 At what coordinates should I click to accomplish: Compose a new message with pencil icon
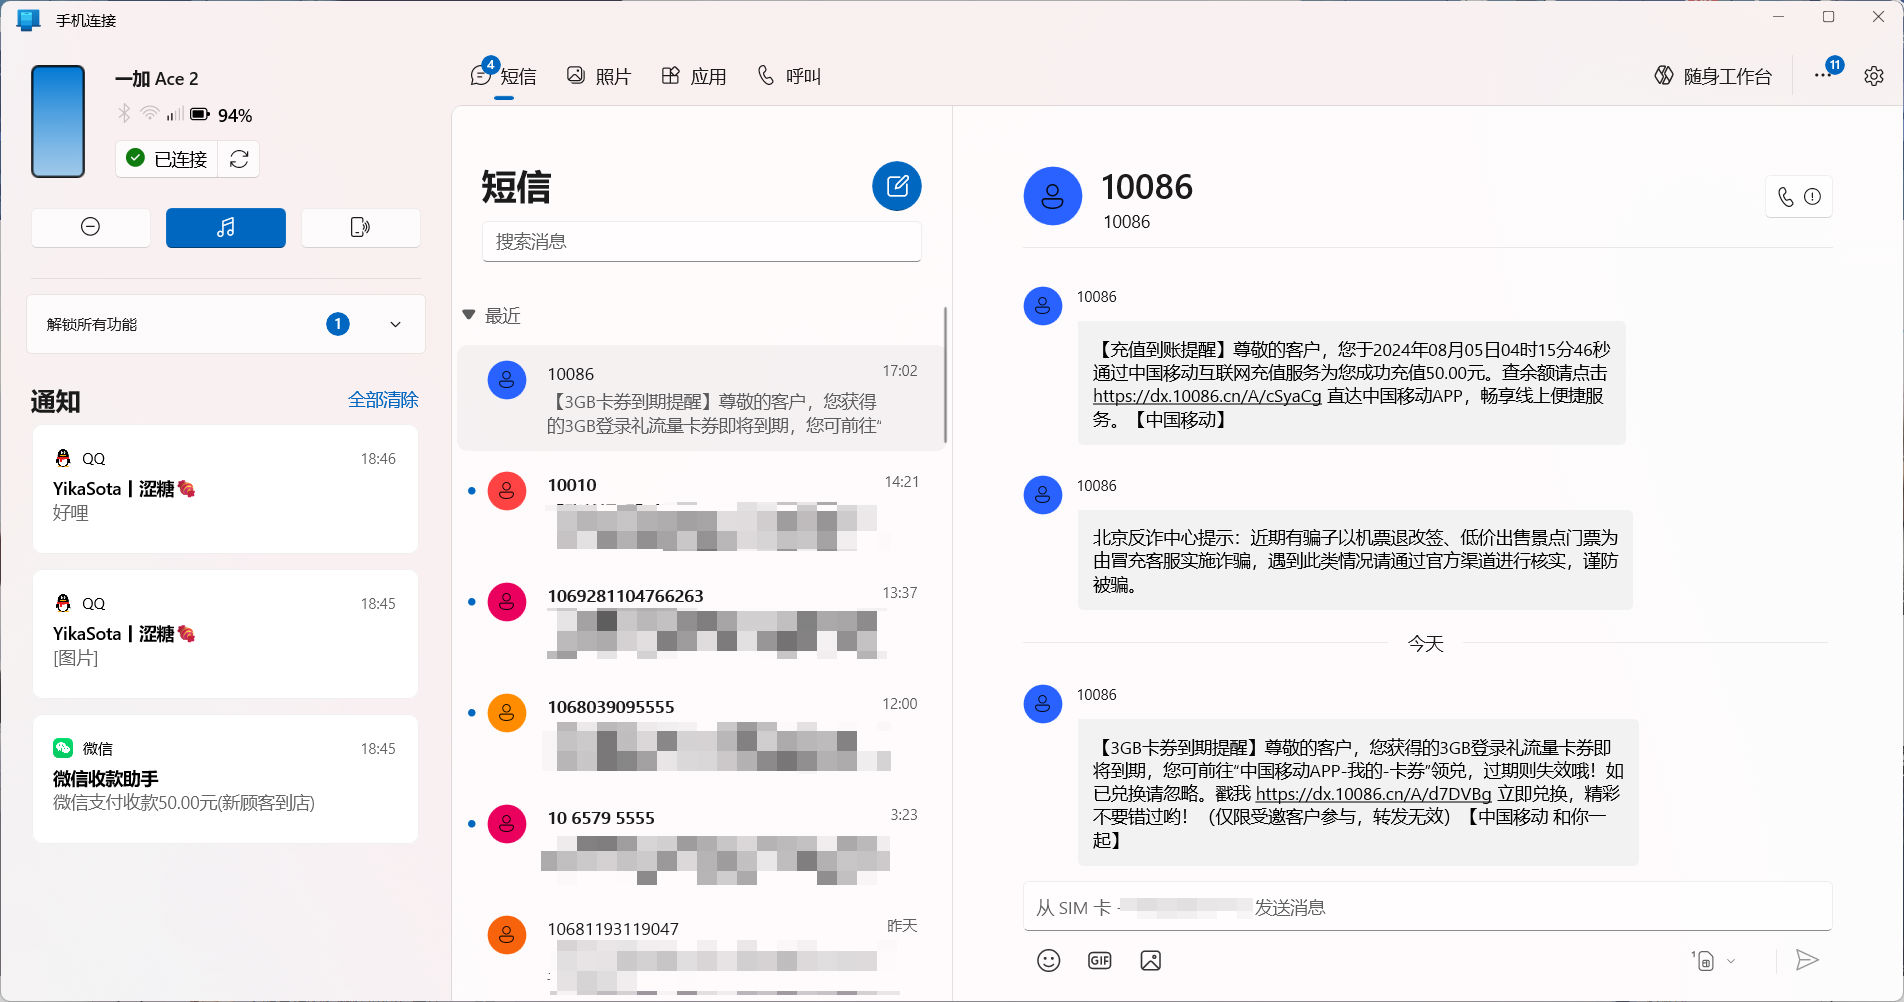tap(897, 186)
